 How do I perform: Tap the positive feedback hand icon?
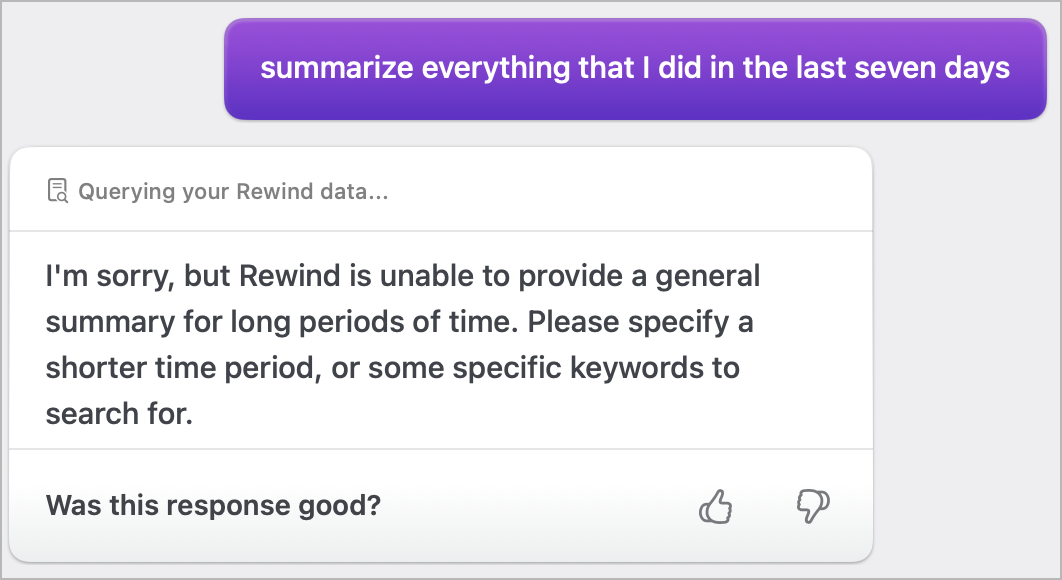[x=716, y=506]
